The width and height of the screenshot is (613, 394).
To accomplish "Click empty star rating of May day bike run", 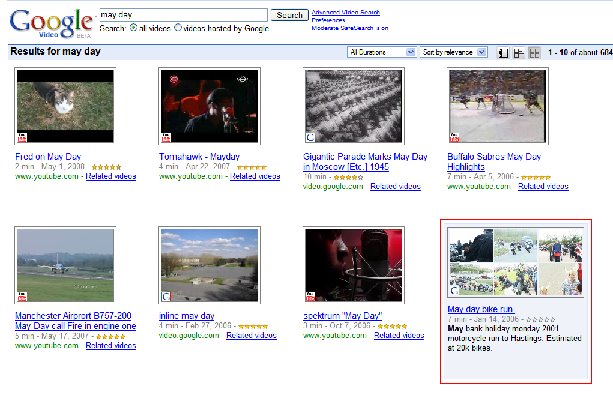I will [541, 319].
